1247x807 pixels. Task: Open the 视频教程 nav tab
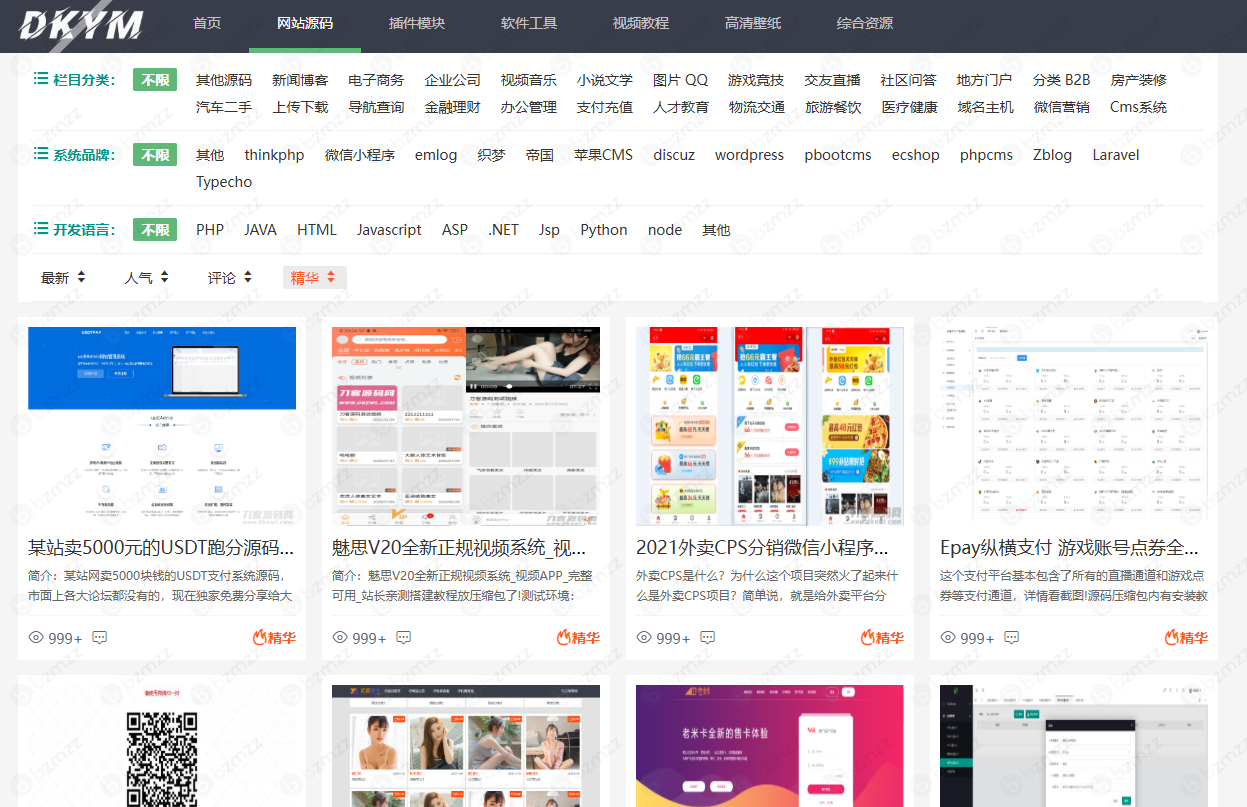point(641,23)
